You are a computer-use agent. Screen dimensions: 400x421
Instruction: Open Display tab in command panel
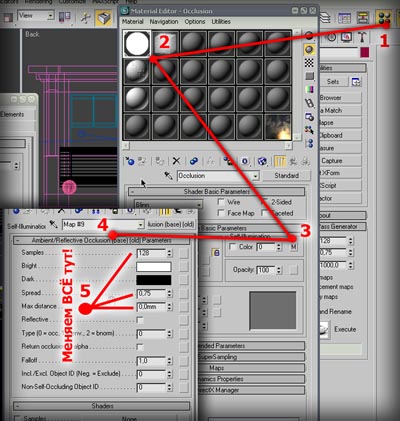[347, 37]
